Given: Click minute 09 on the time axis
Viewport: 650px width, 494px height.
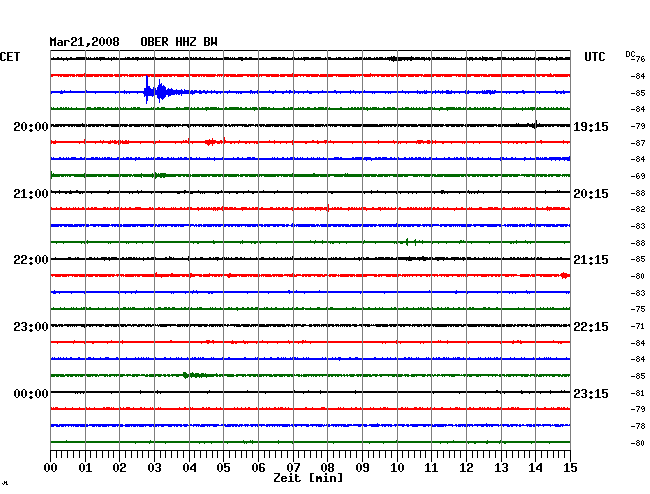Looking at the screenshot, I should click(362, 468).
